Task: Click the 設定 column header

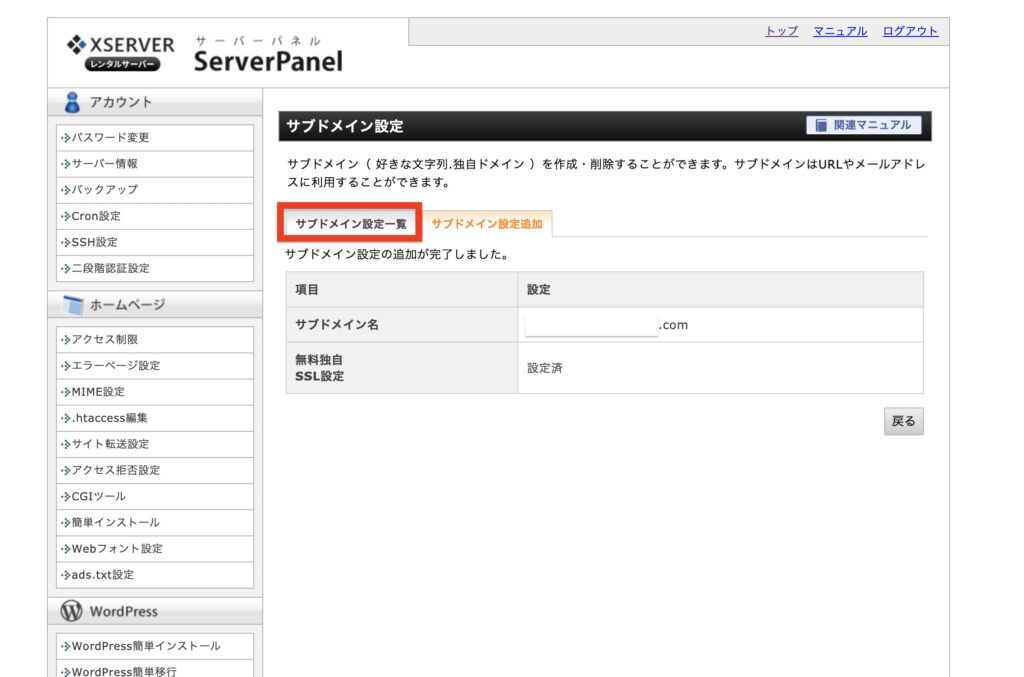Action: [720, 290]
